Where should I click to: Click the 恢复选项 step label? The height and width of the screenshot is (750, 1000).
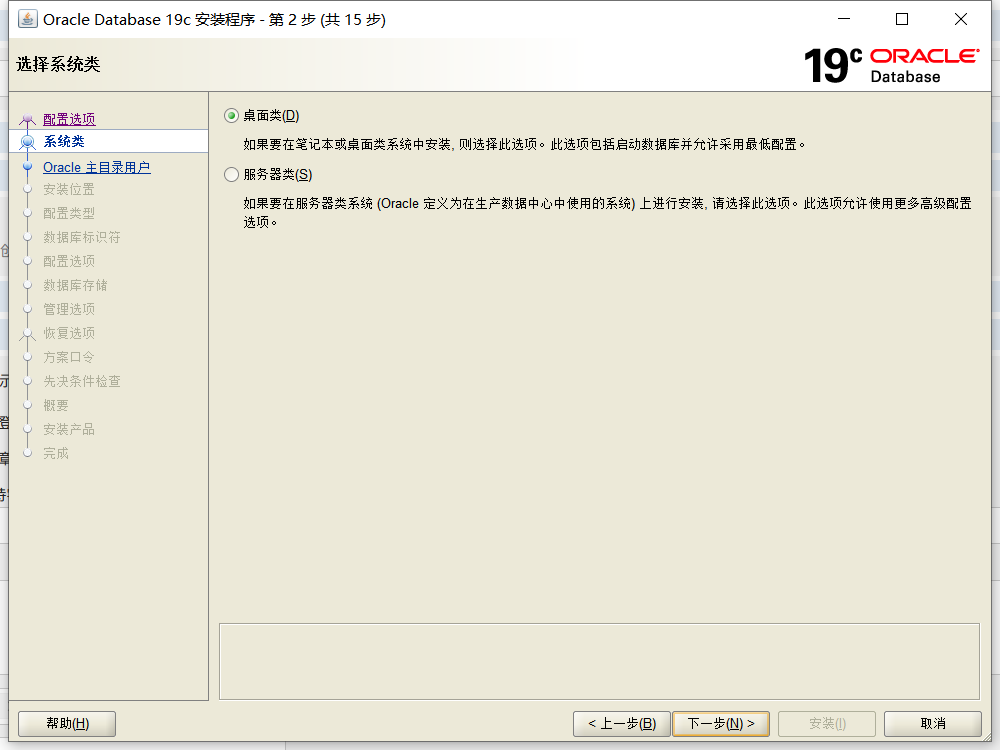[x=69, y=333]
